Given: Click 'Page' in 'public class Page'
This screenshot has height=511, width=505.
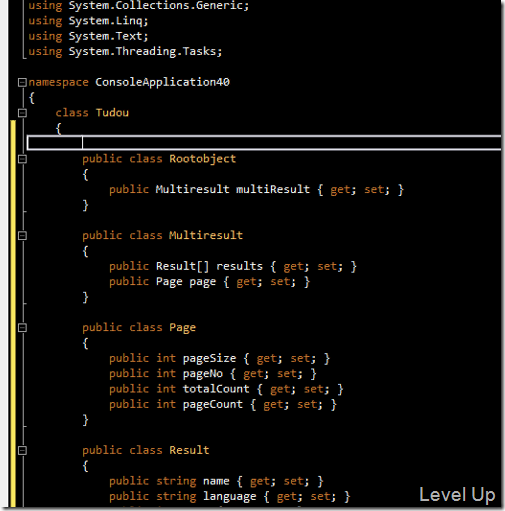Looking at the screenshot, I should (182, 328).
